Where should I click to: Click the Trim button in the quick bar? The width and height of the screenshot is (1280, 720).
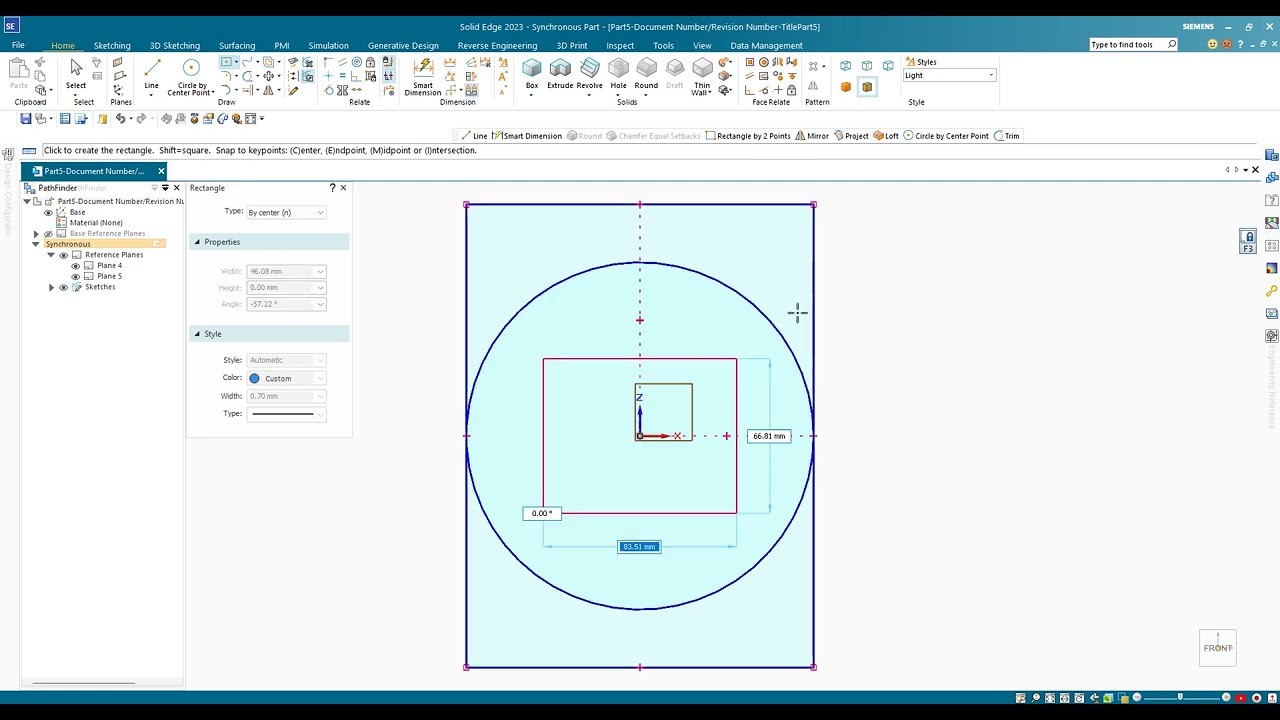pyautogui.click(x=1007, y=136)
